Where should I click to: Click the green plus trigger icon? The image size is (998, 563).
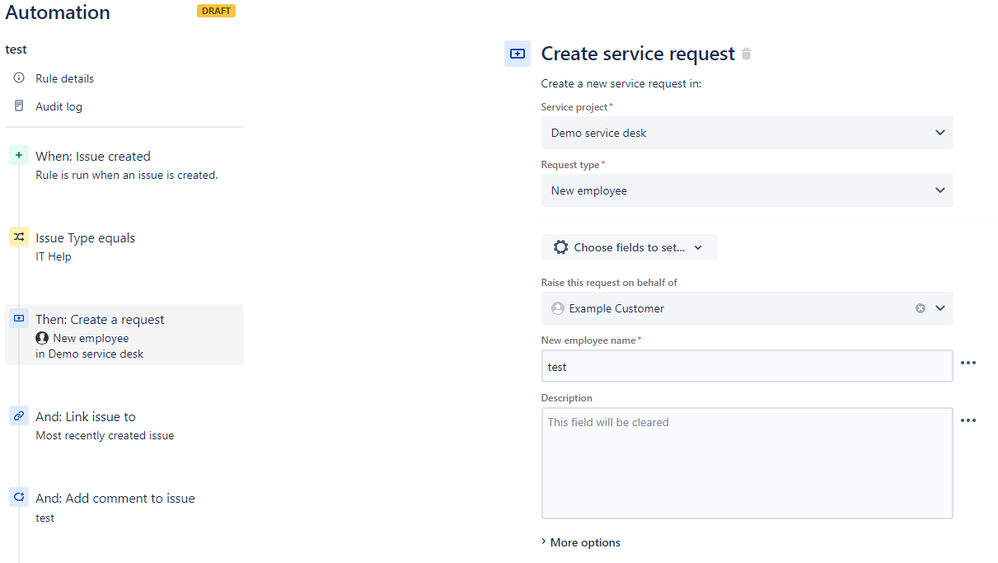[x=19, y=155]
